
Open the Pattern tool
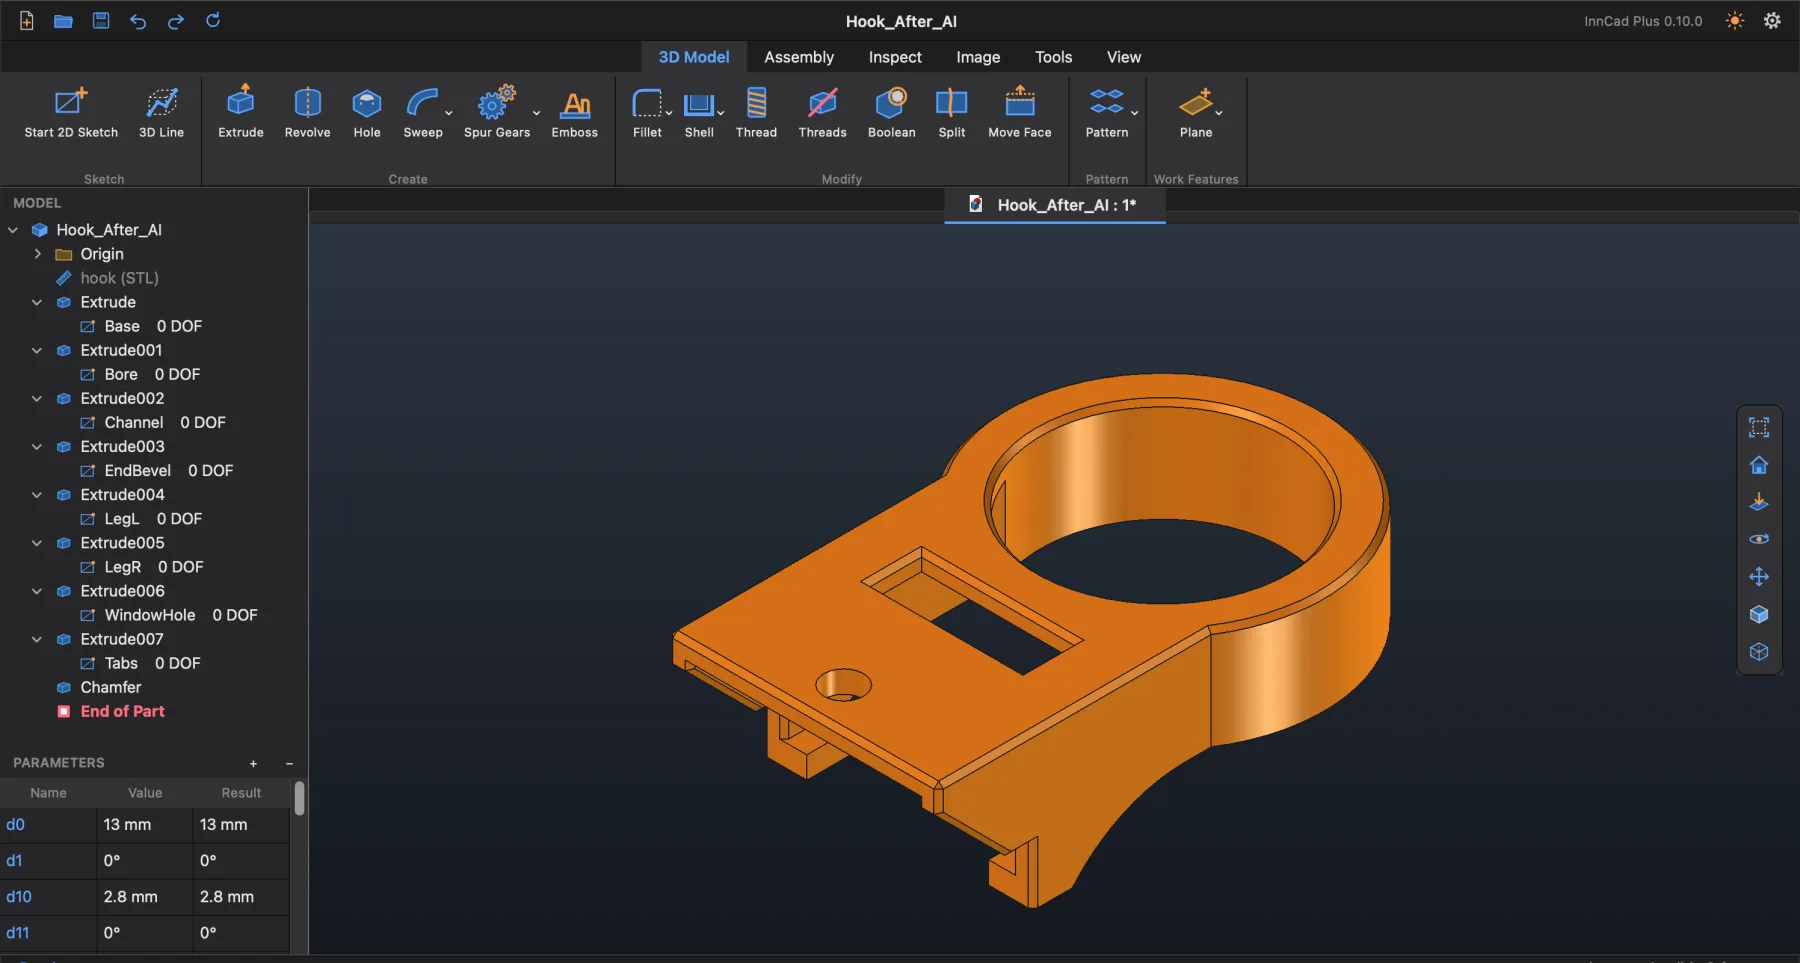[x=1107, y=112]
